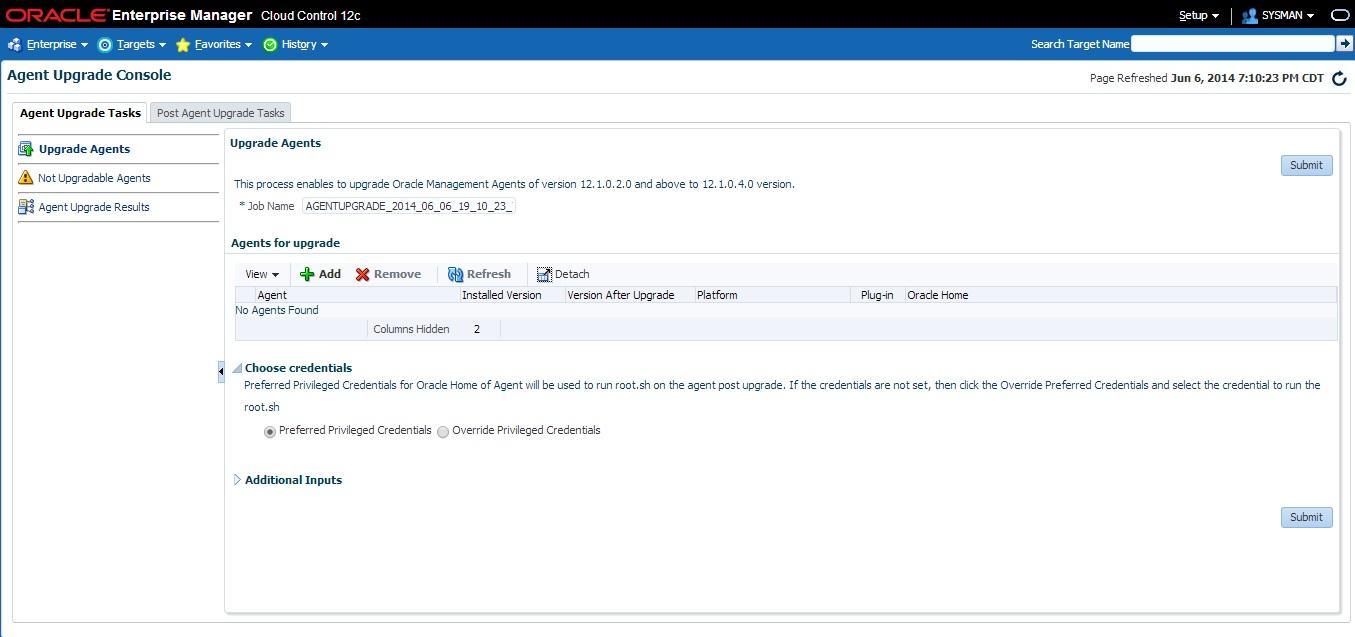Switch to Post Agent Upgrade Tasks tab

[x=220, y=113]
